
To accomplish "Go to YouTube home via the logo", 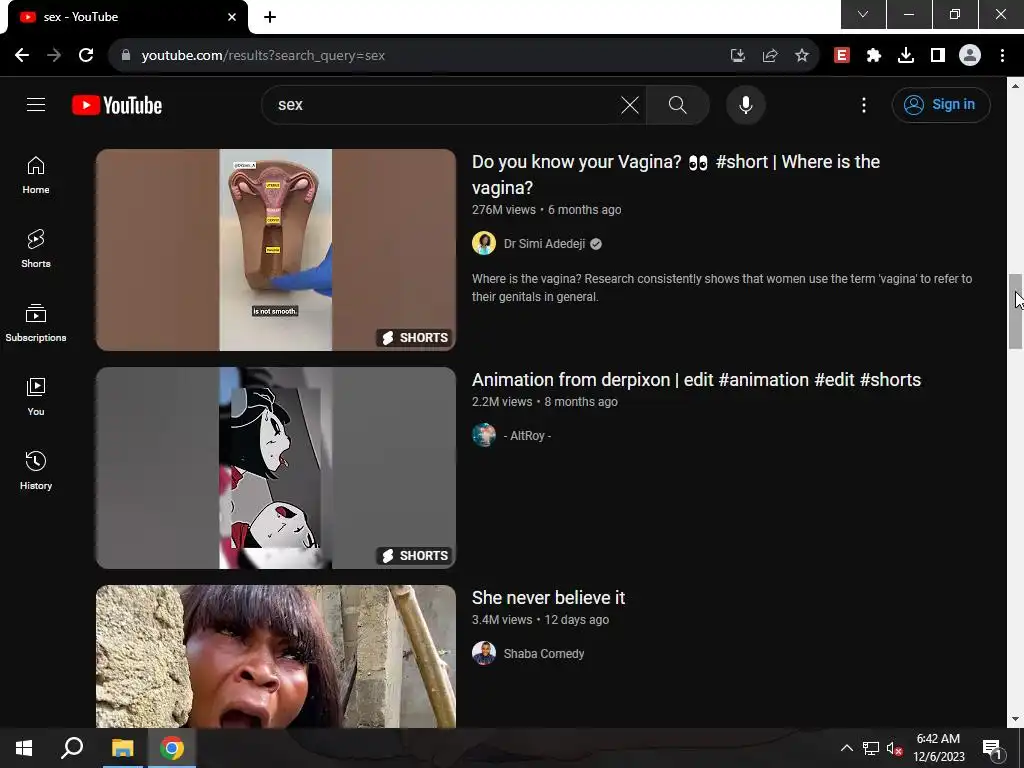I will click(117, 105).
